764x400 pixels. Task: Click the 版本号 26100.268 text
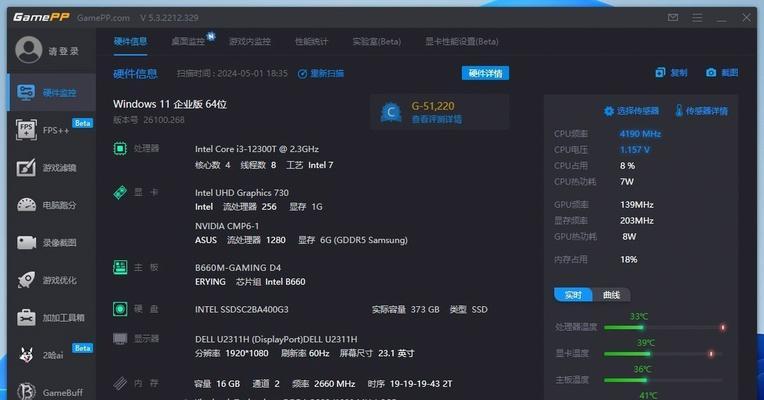click(x=149, y=120)
